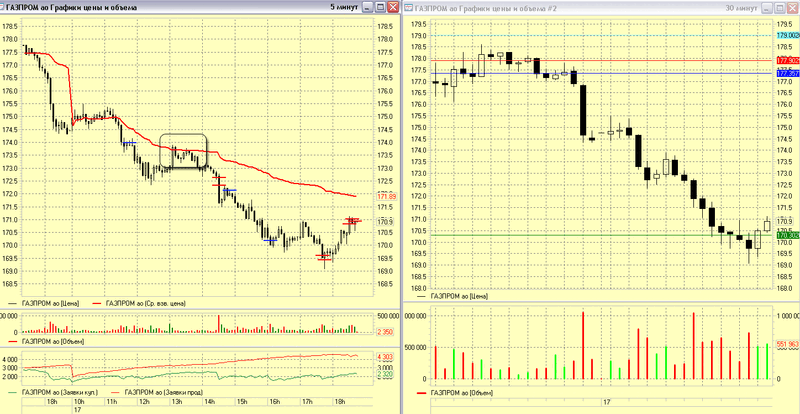Viewport: 800px width, 414px height.
Task: Select legend 'ГАЗПРОМ ао [Объем]' in 5-minute window
Action: [53, 341]
